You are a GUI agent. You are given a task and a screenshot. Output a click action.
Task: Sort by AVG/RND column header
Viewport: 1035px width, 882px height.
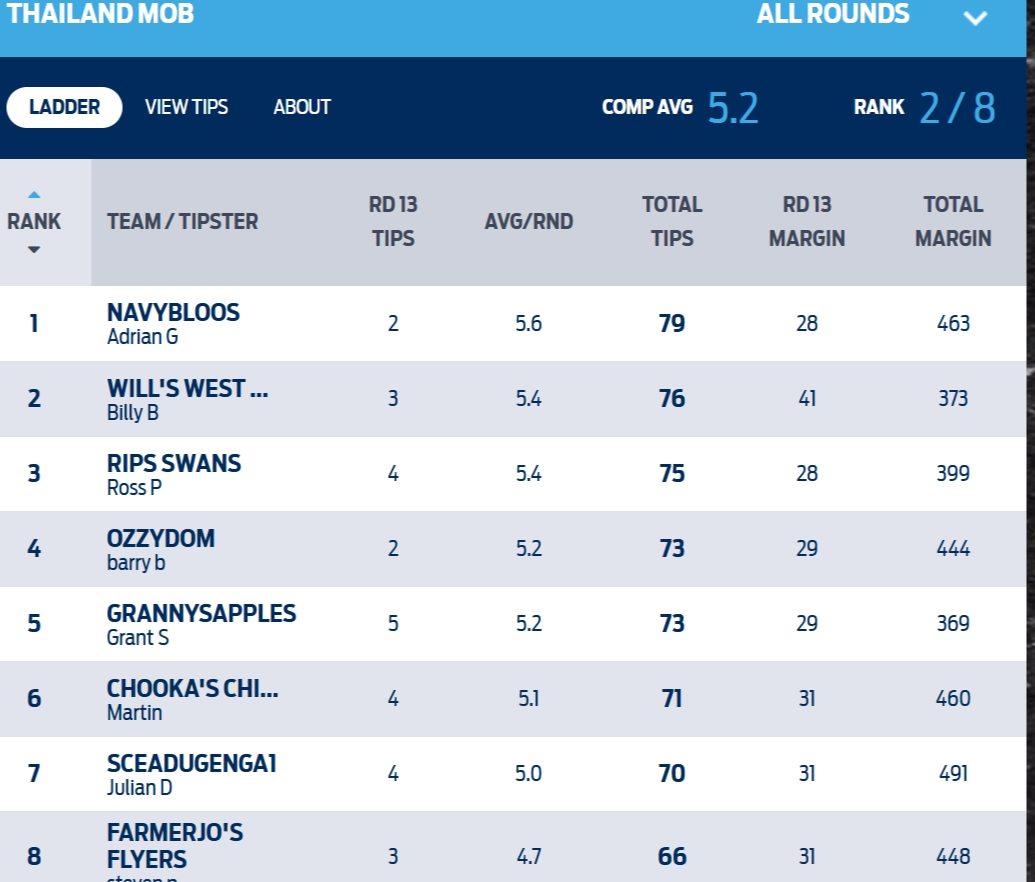tap(529, 221)
